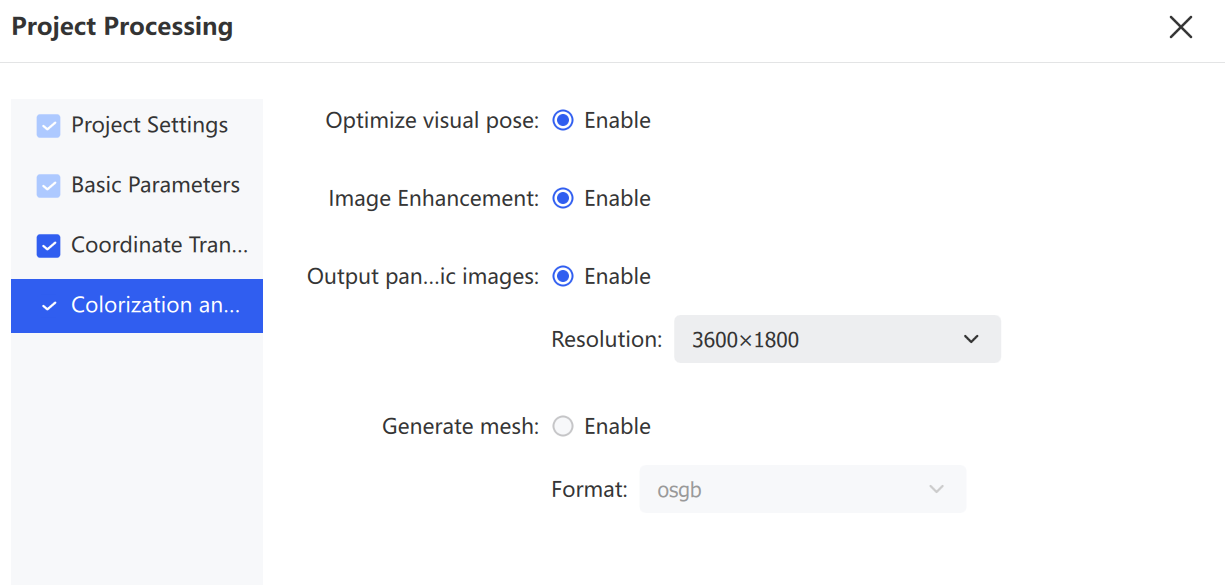Close the Project Processing dialog
This screenshot has height=585, width=1225.
[x=1181, y=27]
